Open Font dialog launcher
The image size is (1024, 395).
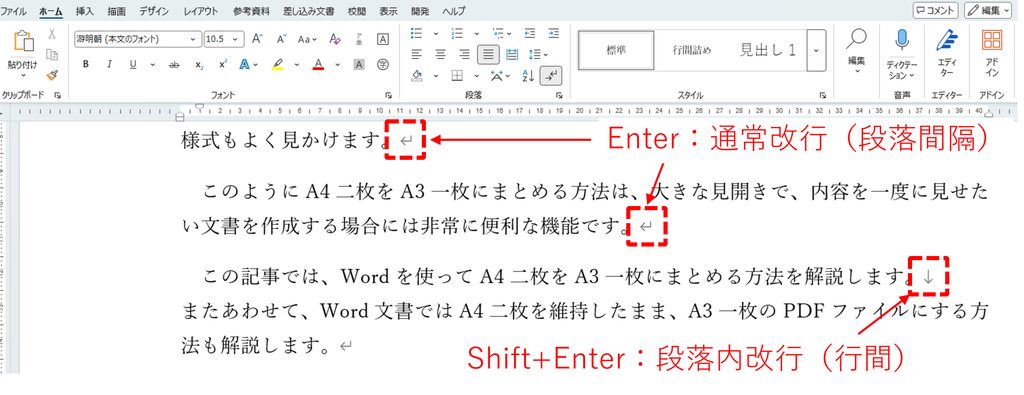tap(388, 95)
